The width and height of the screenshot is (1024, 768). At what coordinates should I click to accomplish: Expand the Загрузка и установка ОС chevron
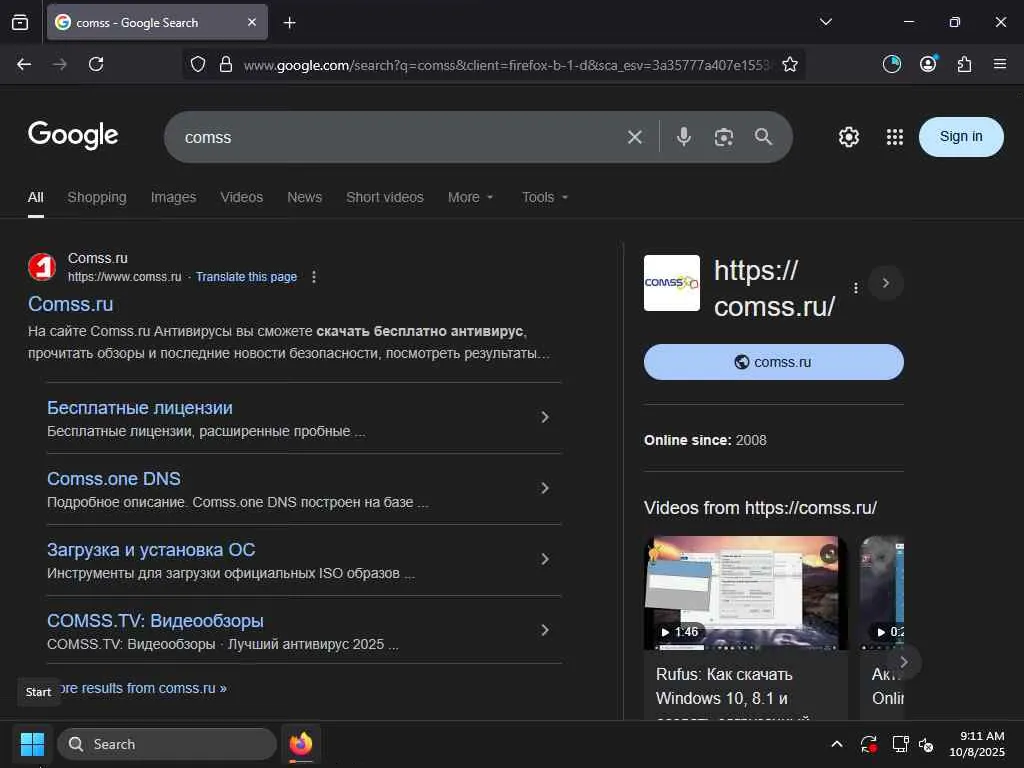(x=545, y=560)
